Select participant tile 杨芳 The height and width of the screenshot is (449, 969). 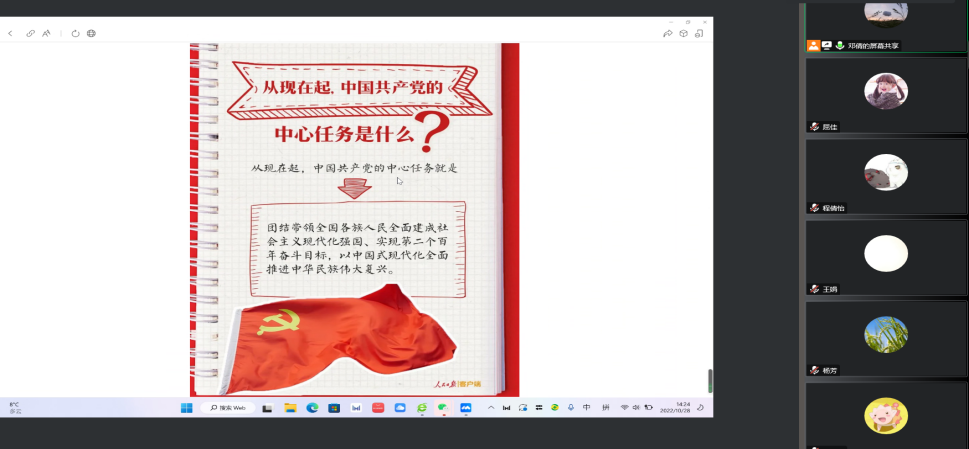tap(886, 339)
